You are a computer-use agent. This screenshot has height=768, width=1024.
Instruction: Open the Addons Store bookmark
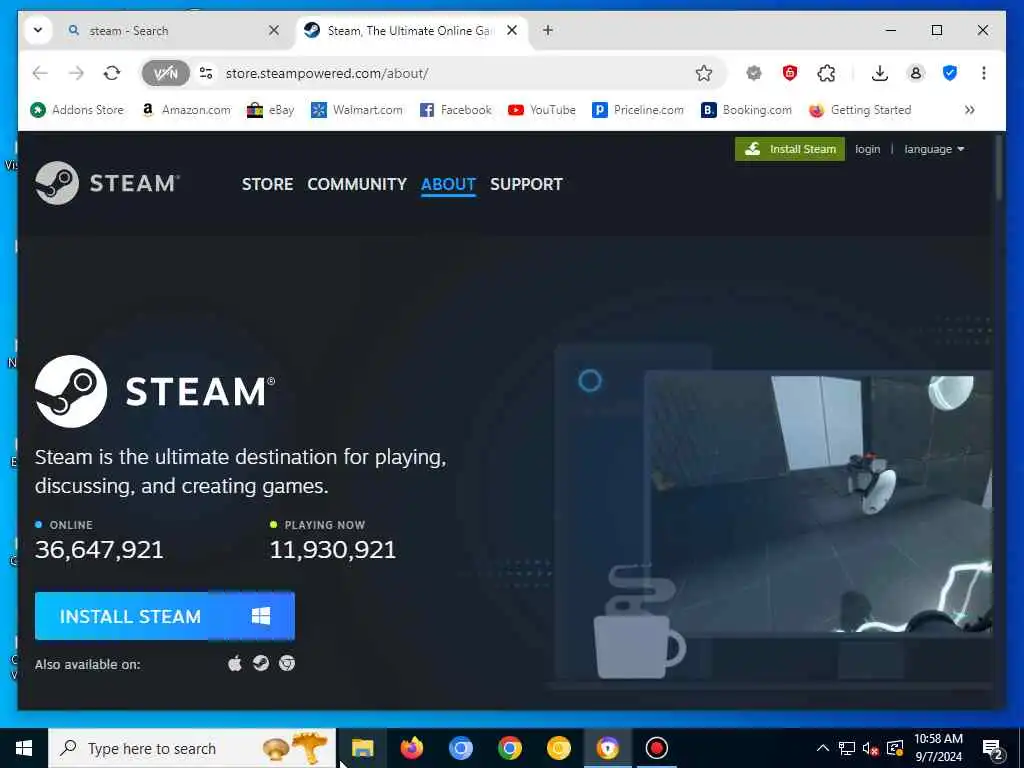[77, 110]
